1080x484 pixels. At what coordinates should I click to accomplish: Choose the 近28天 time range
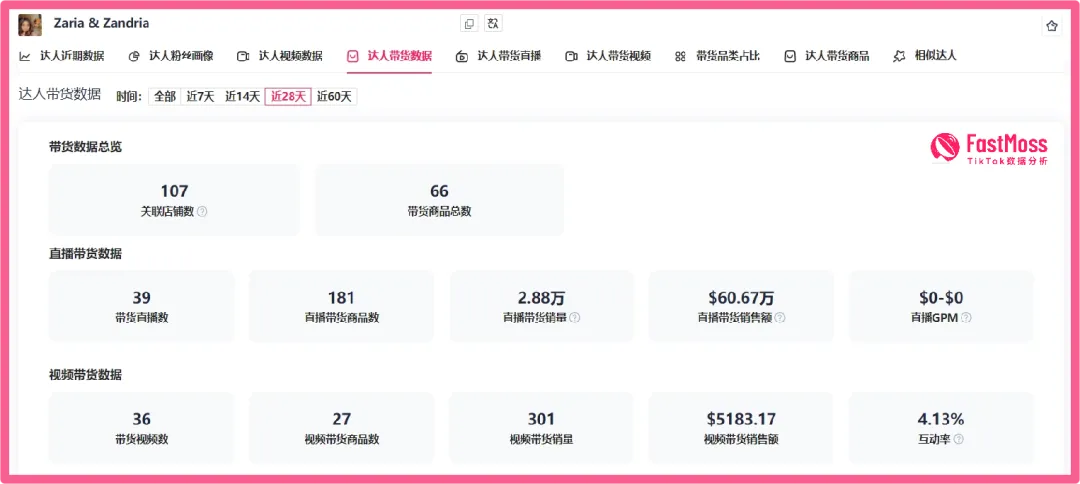[x=288, y=96]
